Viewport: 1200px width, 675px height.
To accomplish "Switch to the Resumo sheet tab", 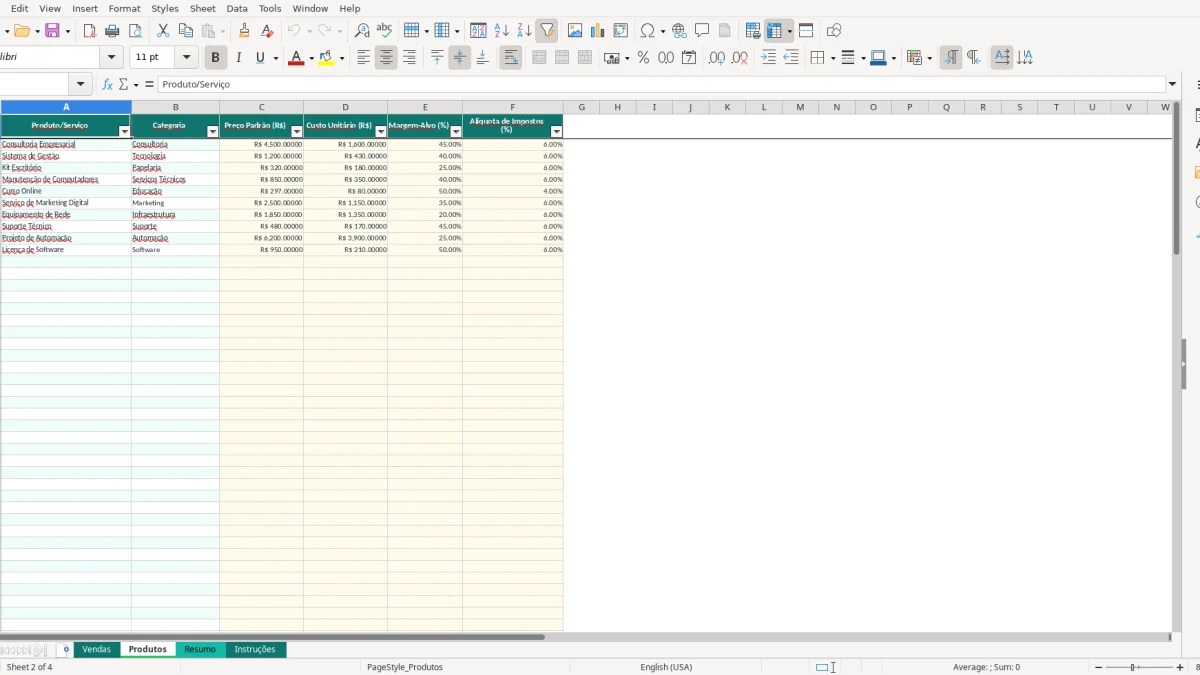I will click(x=200, y=649).
